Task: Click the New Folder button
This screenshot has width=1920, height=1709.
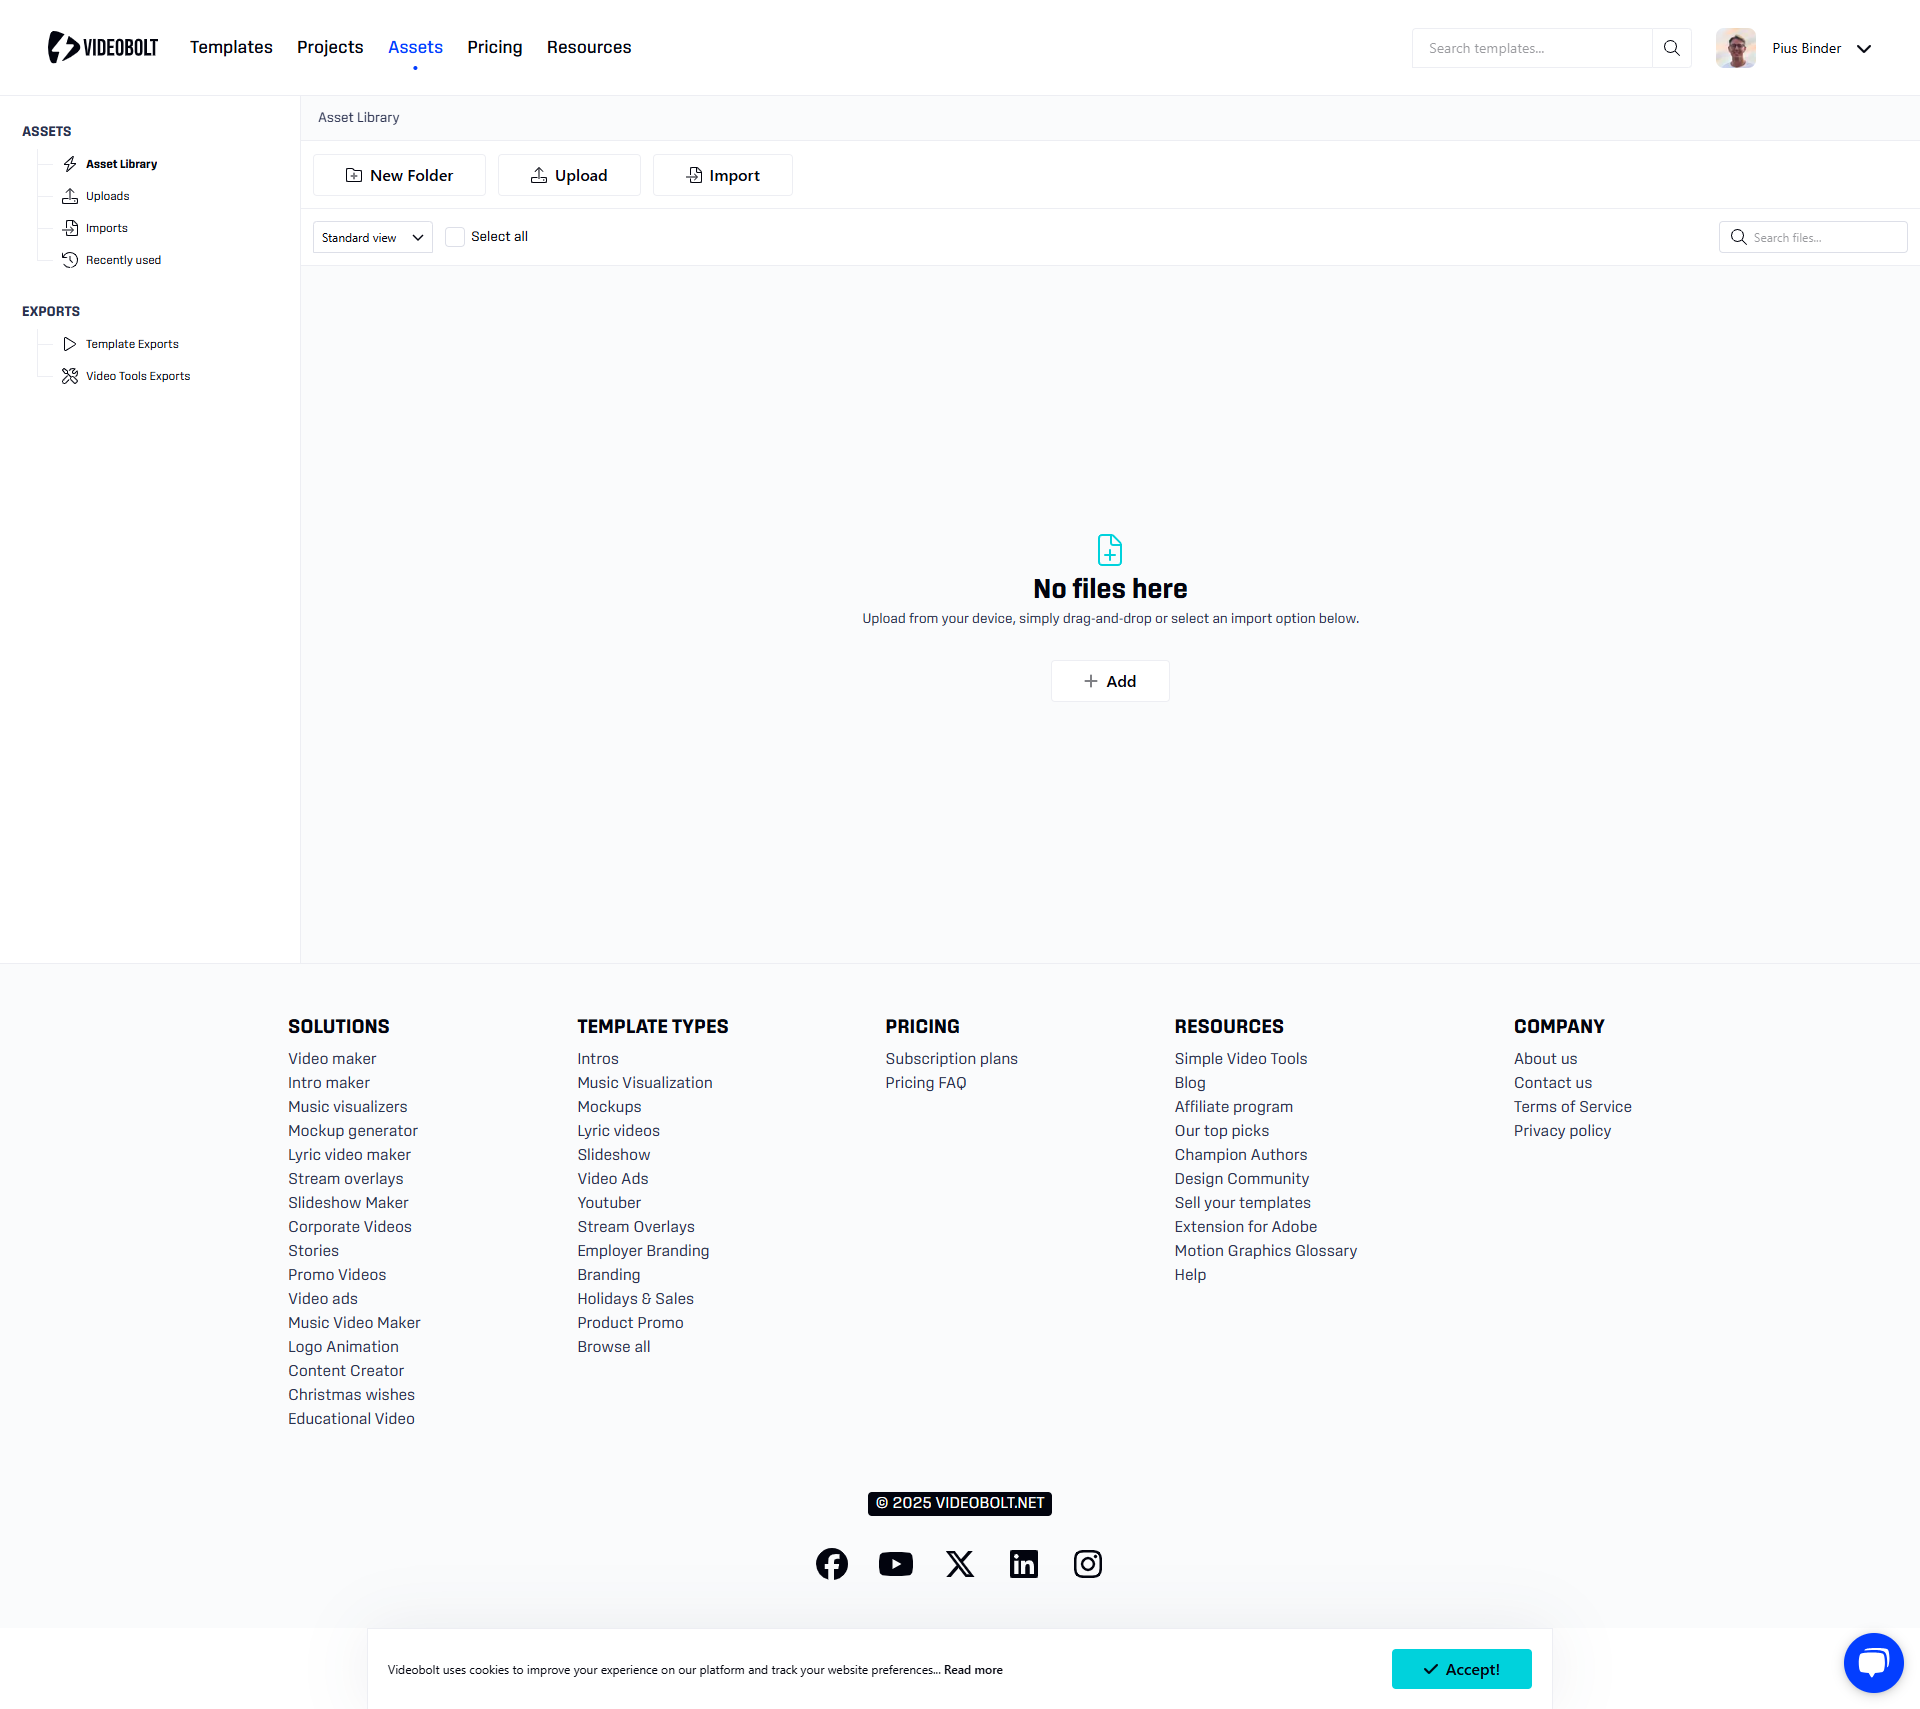Action: click(x=399, y=175)
